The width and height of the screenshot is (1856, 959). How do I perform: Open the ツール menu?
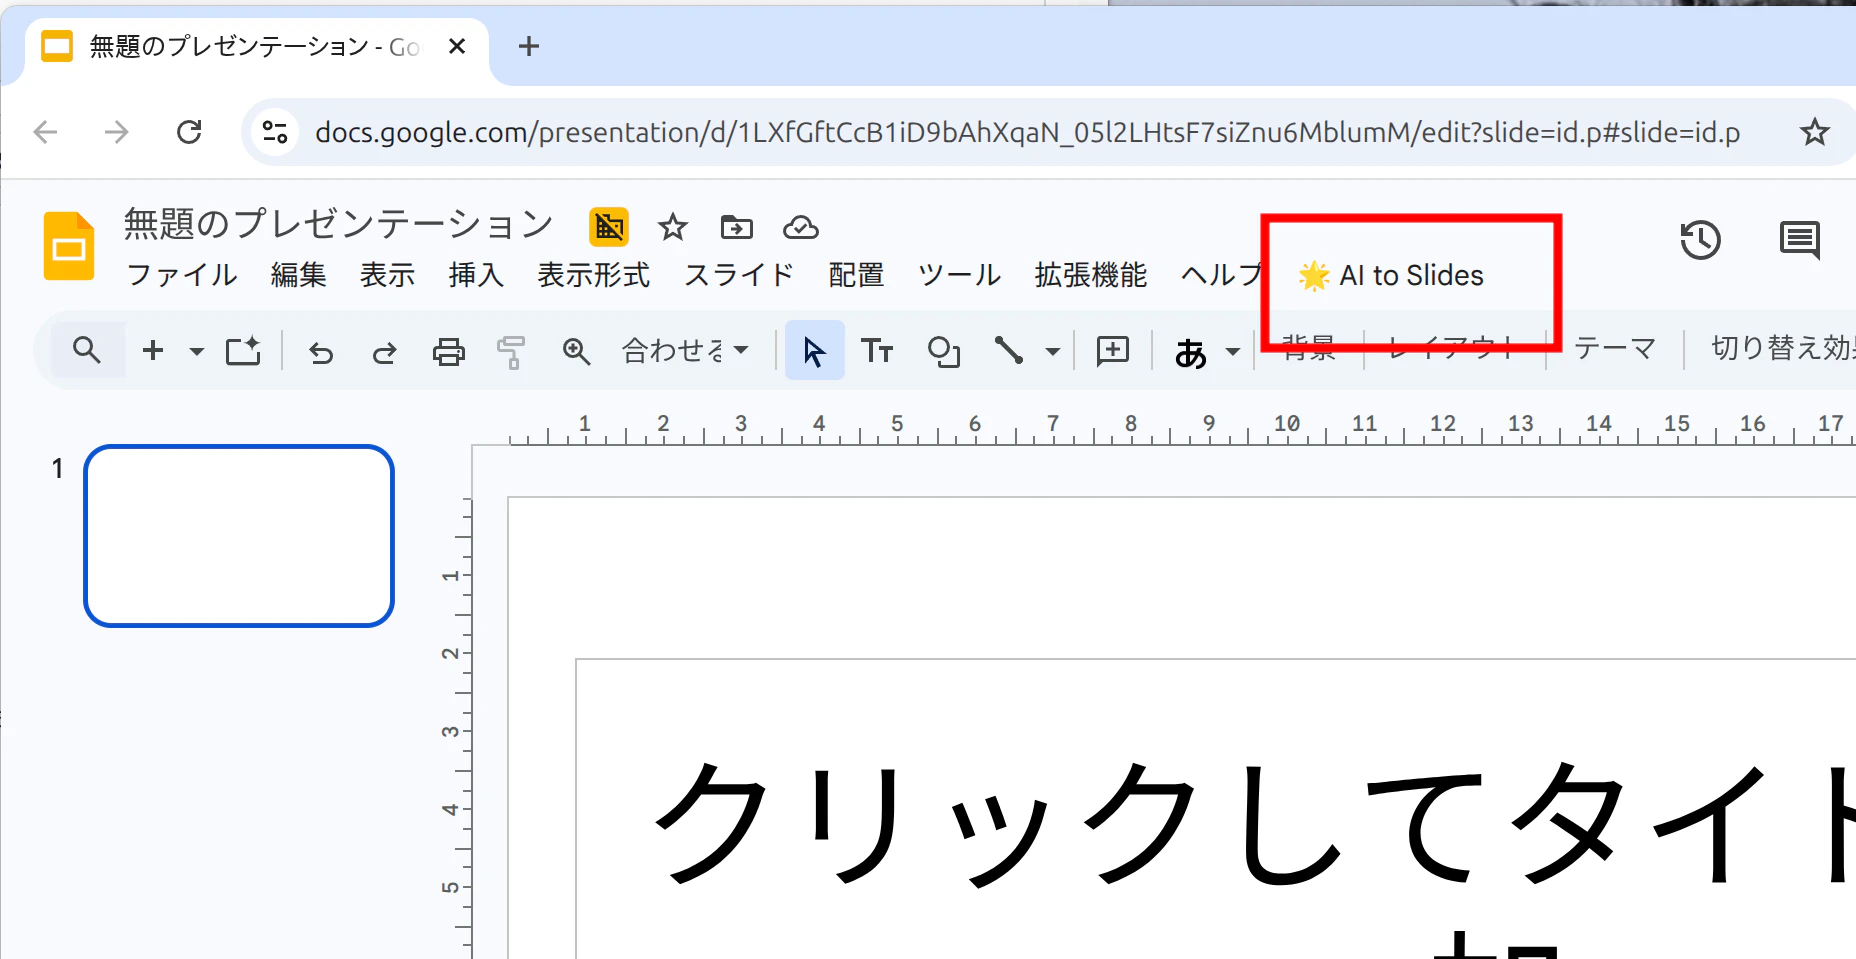[960, 275]
